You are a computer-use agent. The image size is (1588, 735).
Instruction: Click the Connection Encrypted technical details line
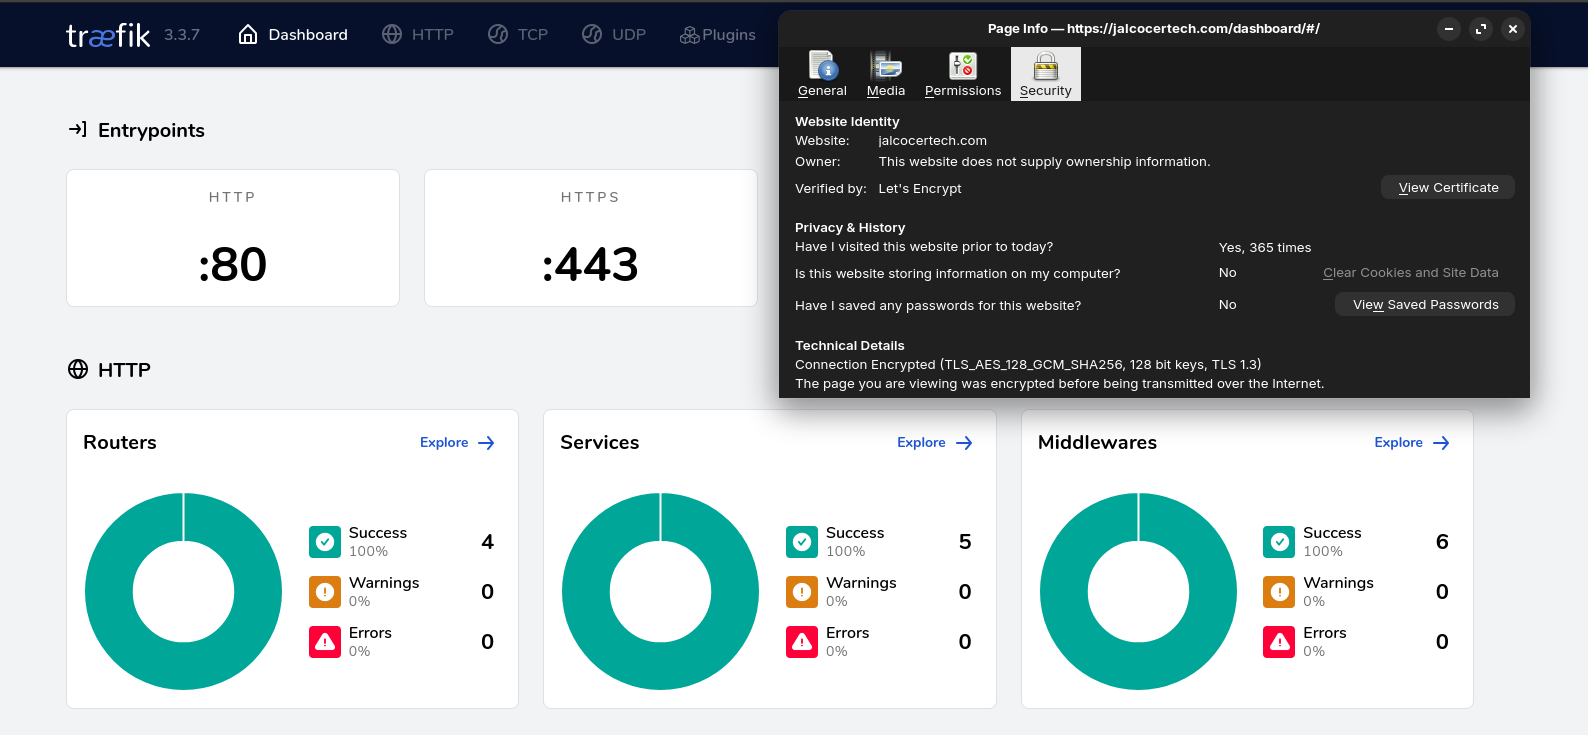pos(1028,365)
